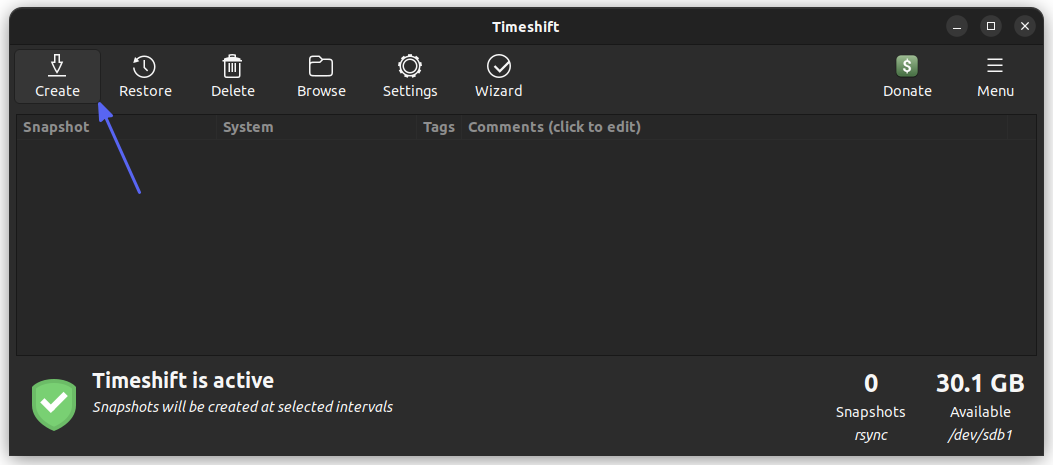The width and height of the screenshot is (1053, 465).
Task: Click the Create snapshot icon
Action: [57, 66]
